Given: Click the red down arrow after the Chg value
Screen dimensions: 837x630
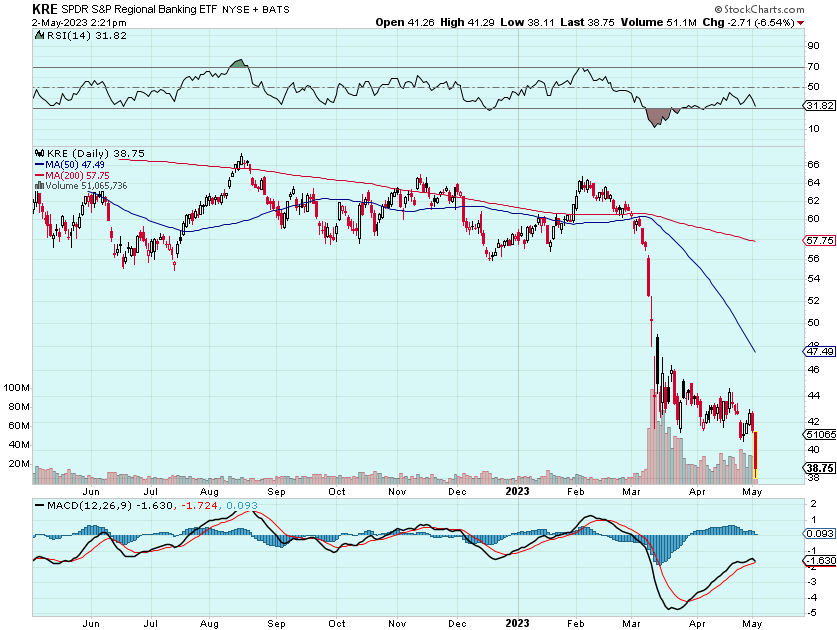Looking at the screenshot, I should 800,23.
